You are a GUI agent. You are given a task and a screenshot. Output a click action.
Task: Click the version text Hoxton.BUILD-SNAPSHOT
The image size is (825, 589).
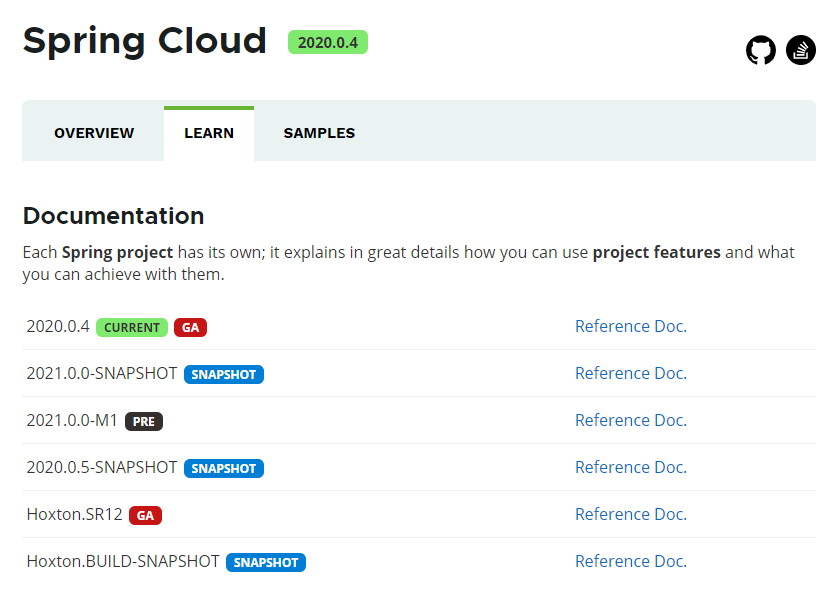tap(123, 561)
